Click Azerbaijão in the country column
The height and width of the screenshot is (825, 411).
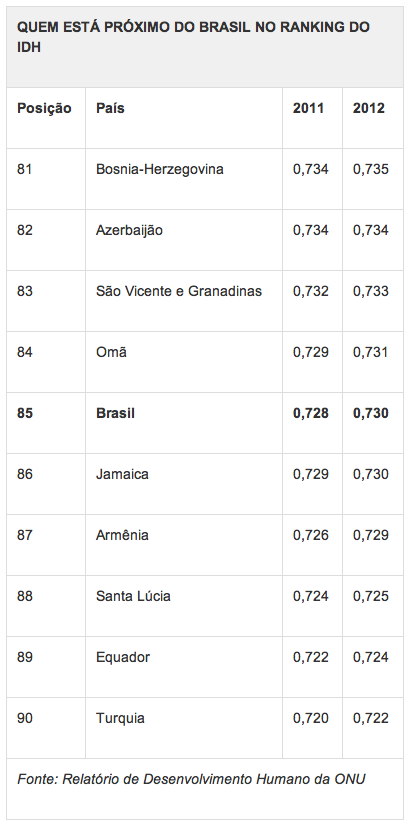click(x=129, y=230)
